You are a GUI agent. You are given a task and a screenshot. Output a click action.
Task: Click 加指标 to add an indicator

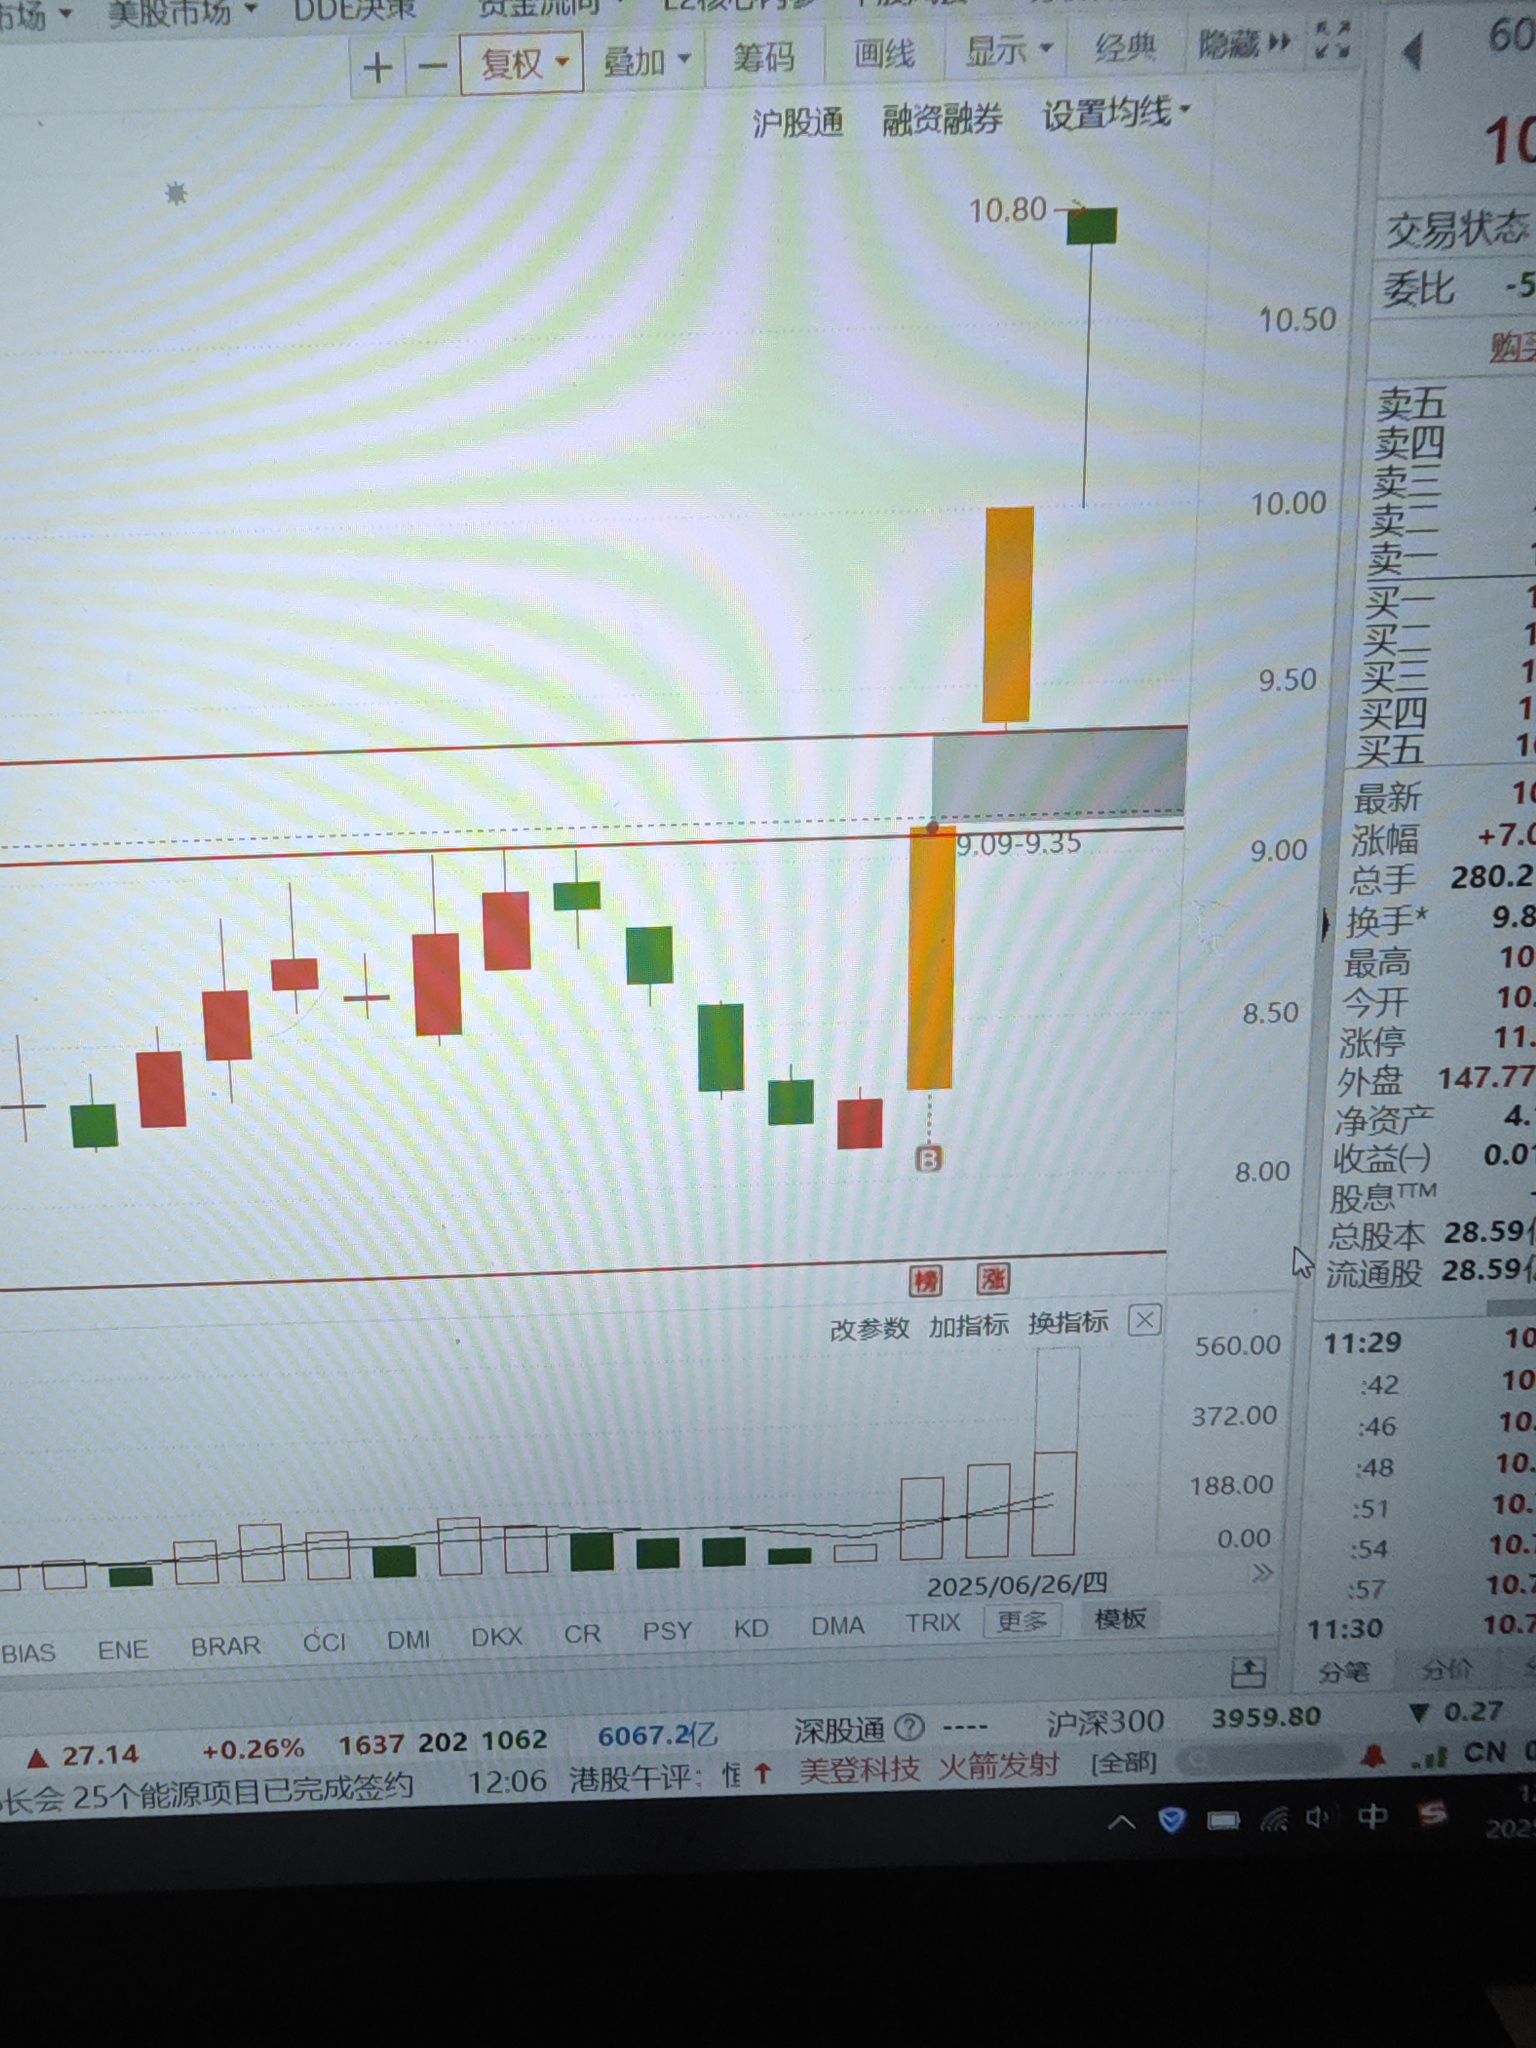coord(968,1326)
